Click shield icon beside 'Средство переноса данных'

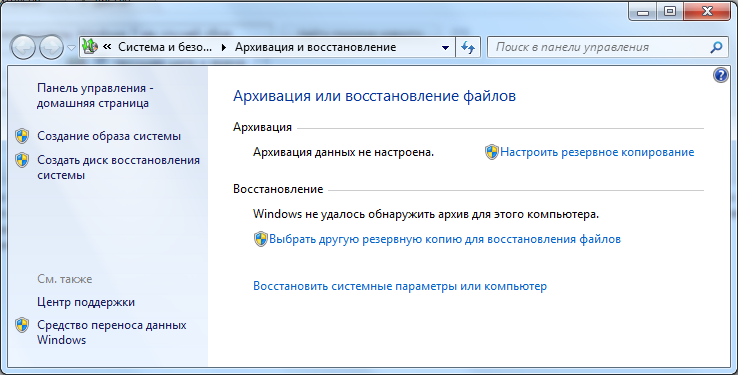tap(22, 325)
